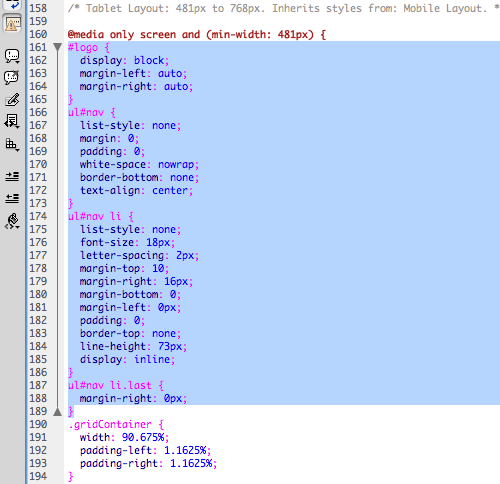
Task: Collapse selection using bottom triangle at line 189
Action: 57,412
